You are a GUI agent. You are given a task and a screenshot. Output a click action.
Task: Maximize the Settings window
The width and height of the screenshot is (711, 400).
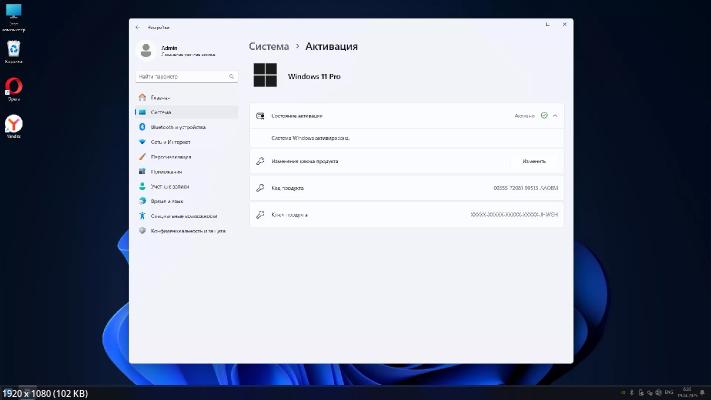point(547,24)
